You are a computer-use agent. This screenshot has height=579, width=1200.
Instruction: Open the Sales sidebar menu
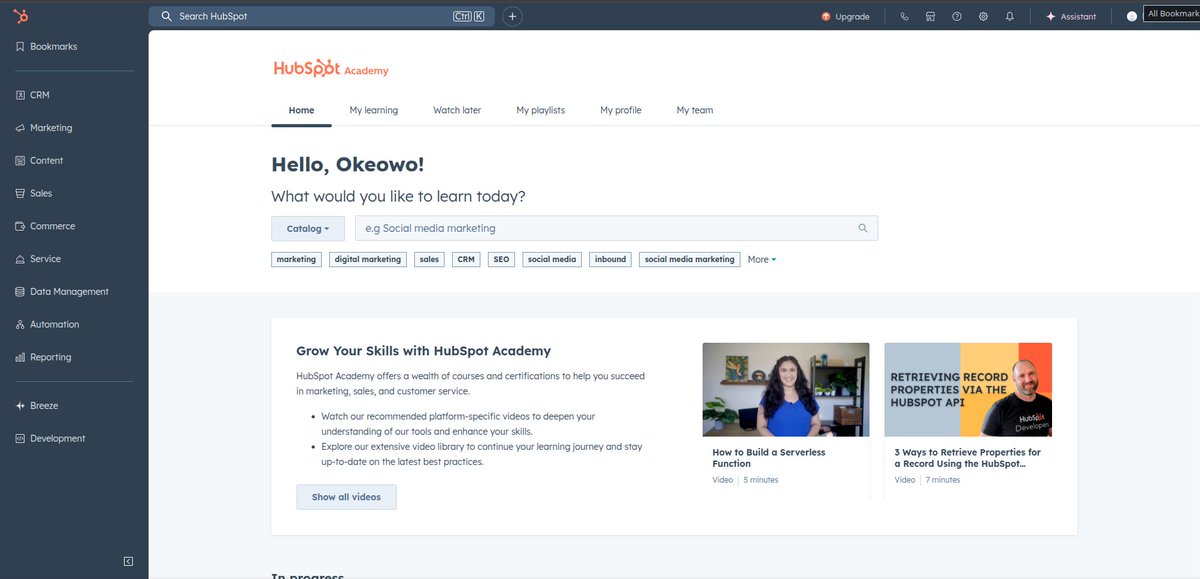point(34,193)
